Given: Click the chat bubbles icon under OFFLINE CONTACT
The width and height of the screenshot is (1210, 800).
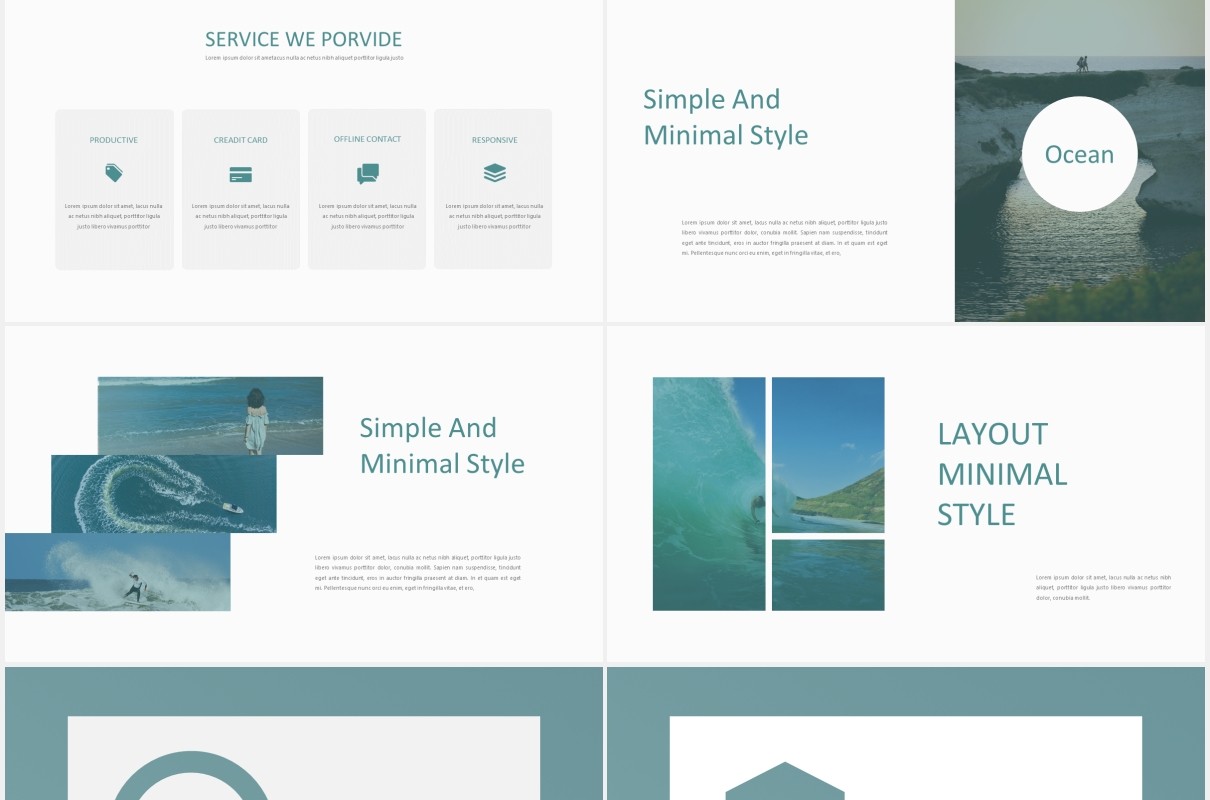Looking at the screenshot, I should 367,174.
